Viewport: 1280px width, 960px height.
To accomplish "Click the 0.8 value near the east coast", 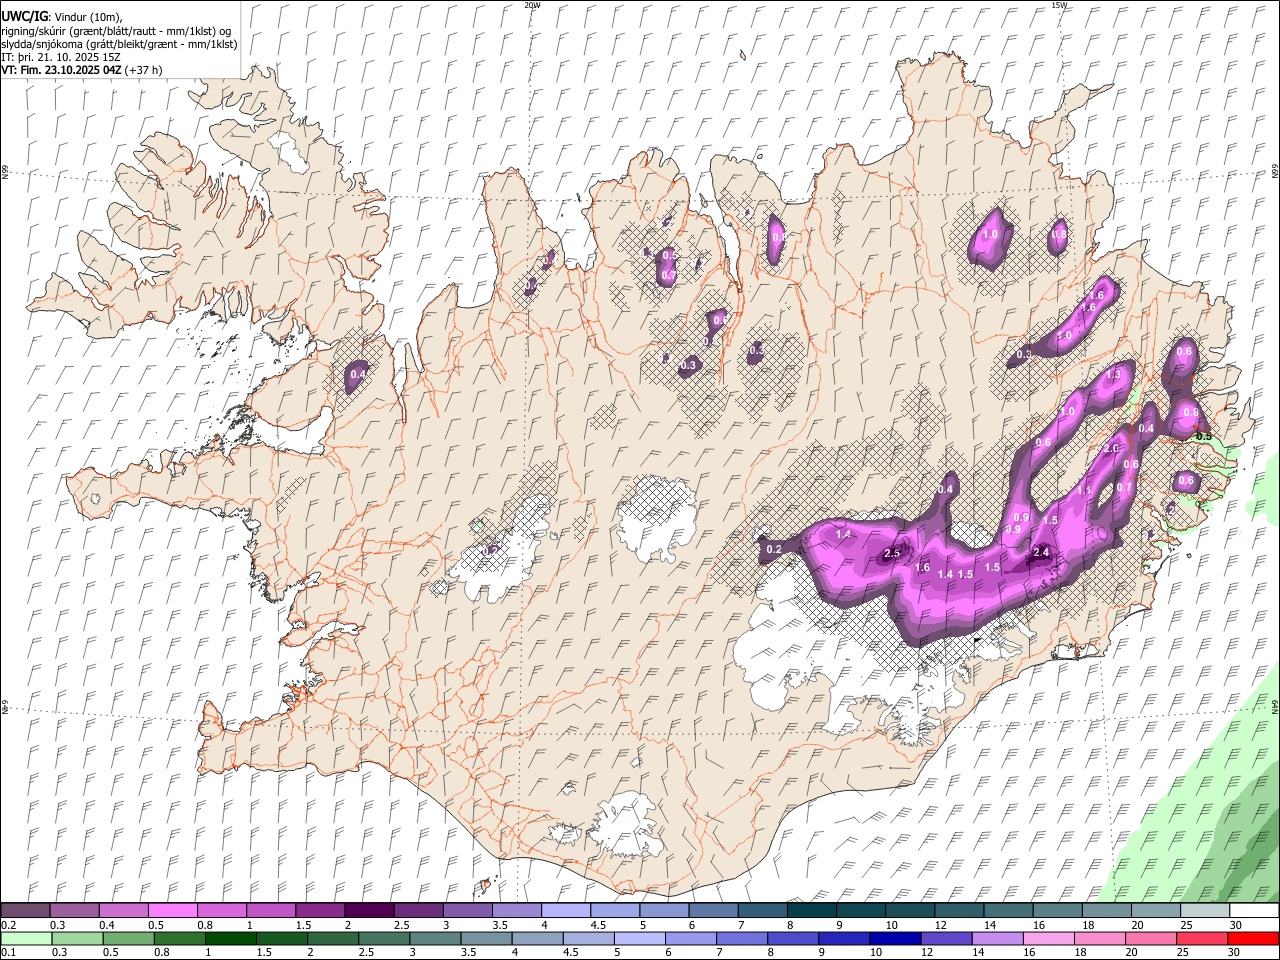I will coord(1191,412).
